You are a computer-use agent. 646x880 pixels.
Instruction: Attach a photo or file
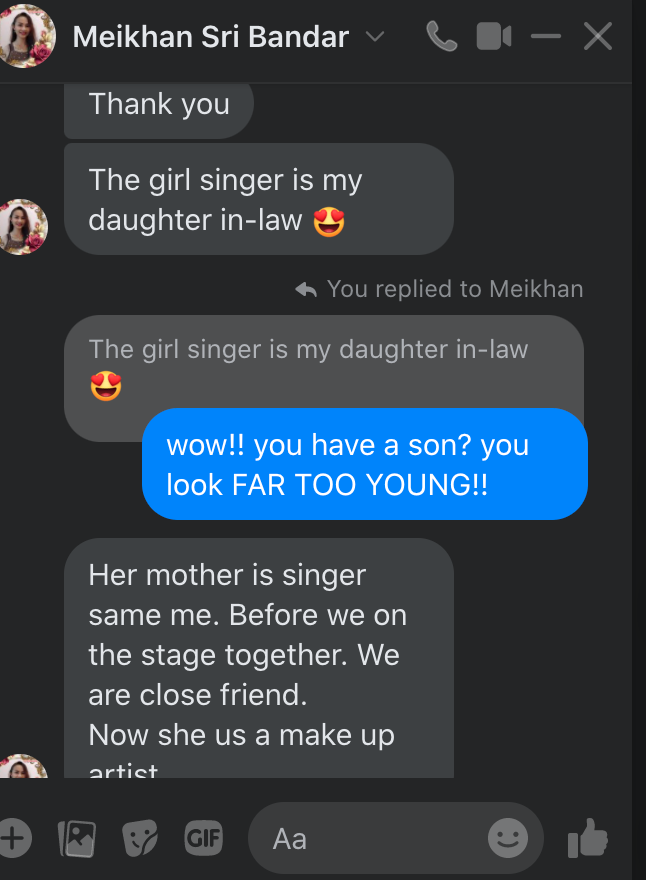(x=77, y=838)
